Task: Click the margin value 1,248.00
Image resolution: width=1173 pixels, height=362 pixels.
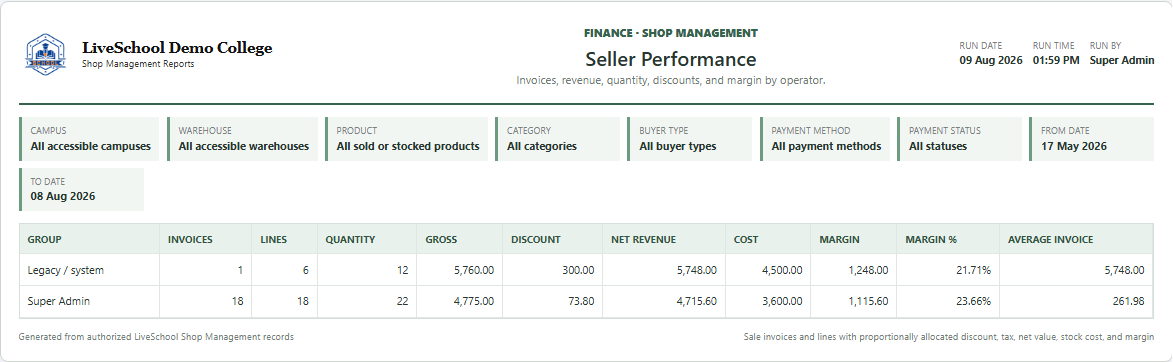Action: click(x=869, y=270)
